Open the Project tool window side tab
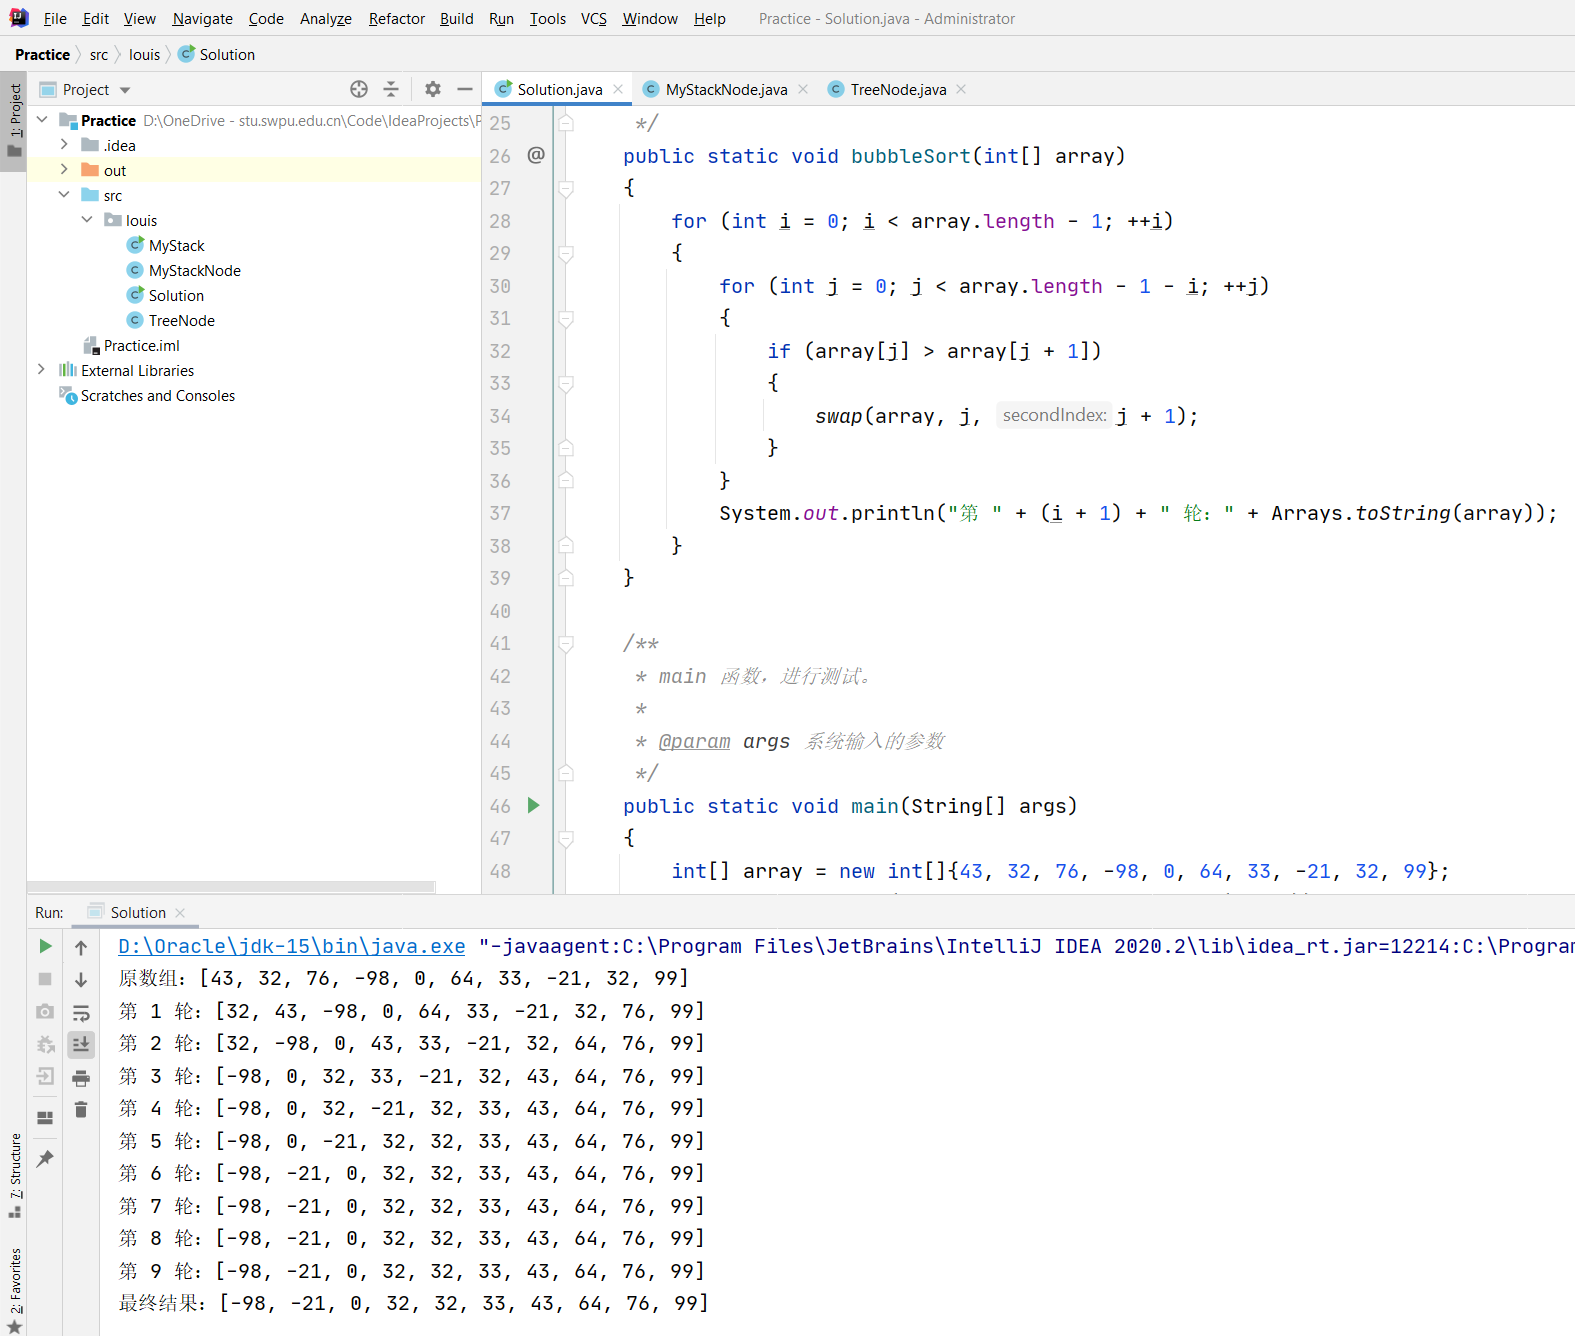This screenshot has height=1336, width=1575. coord(14,121)
